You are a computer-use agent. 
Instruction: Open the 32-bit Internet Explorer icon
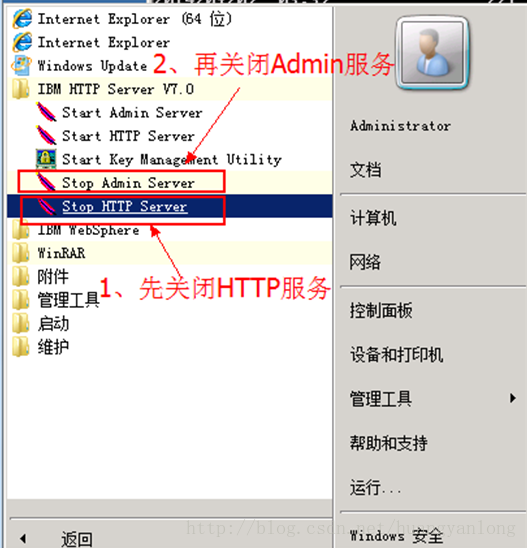(x=22, y=42)
